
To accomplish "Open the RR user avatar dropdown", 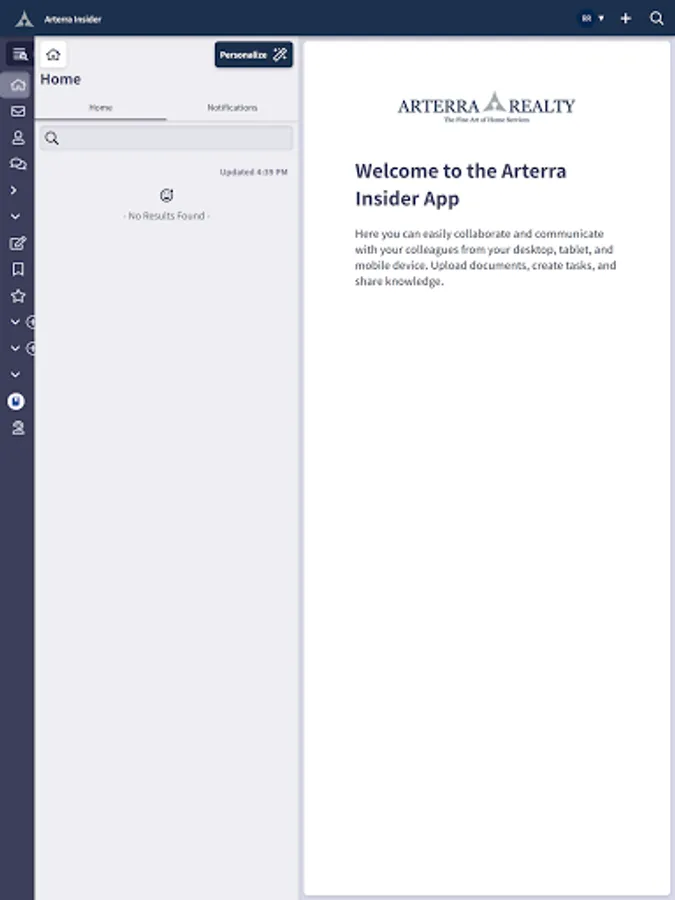I will (x=591, y=18).
